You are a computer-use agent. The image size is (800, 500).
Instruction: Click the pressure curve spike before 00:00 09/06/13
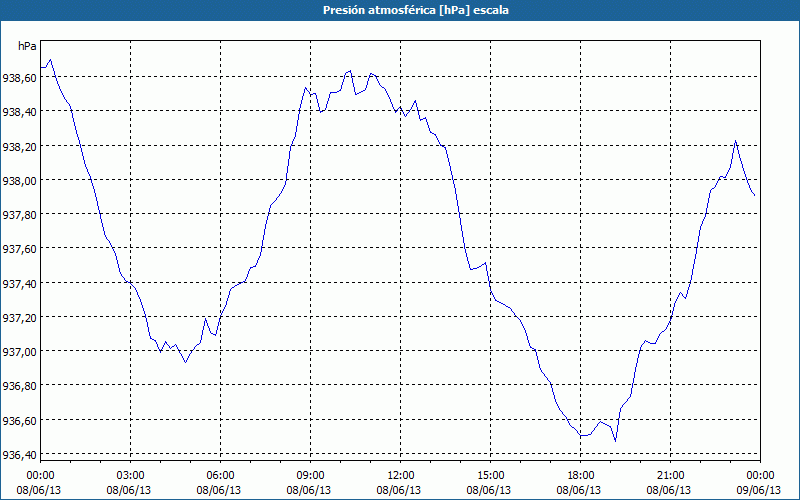(x=735, y=141)
